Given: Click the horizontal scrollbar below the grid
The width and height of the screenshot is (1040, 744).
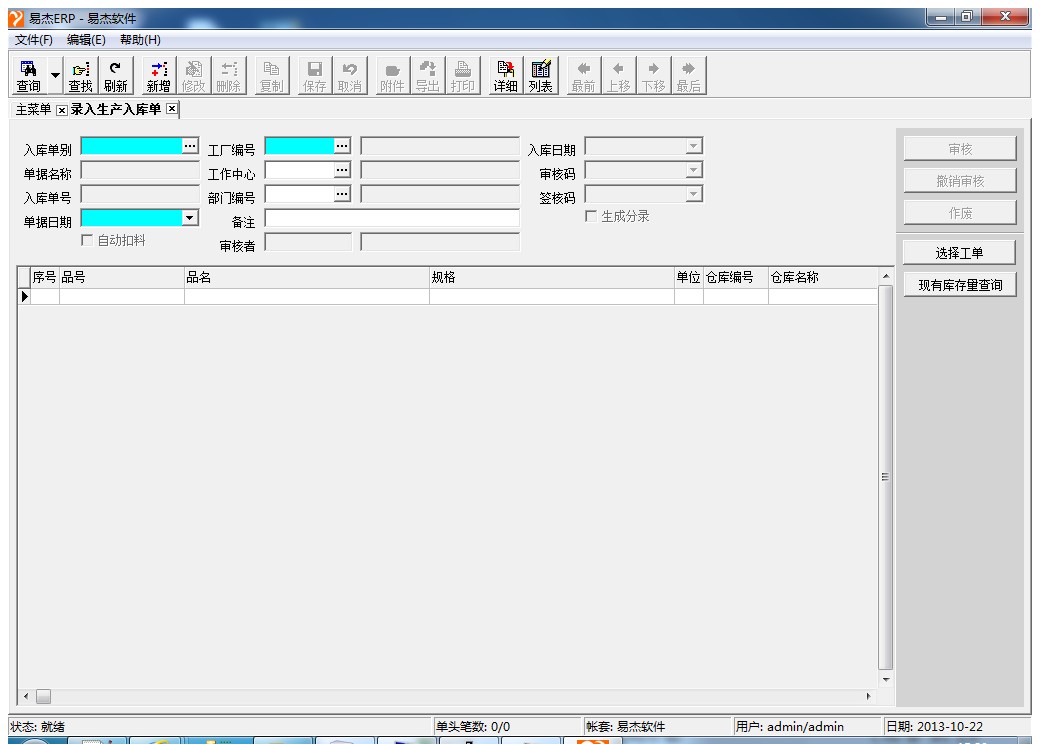Looking at the screenshot, I should 450,696.
